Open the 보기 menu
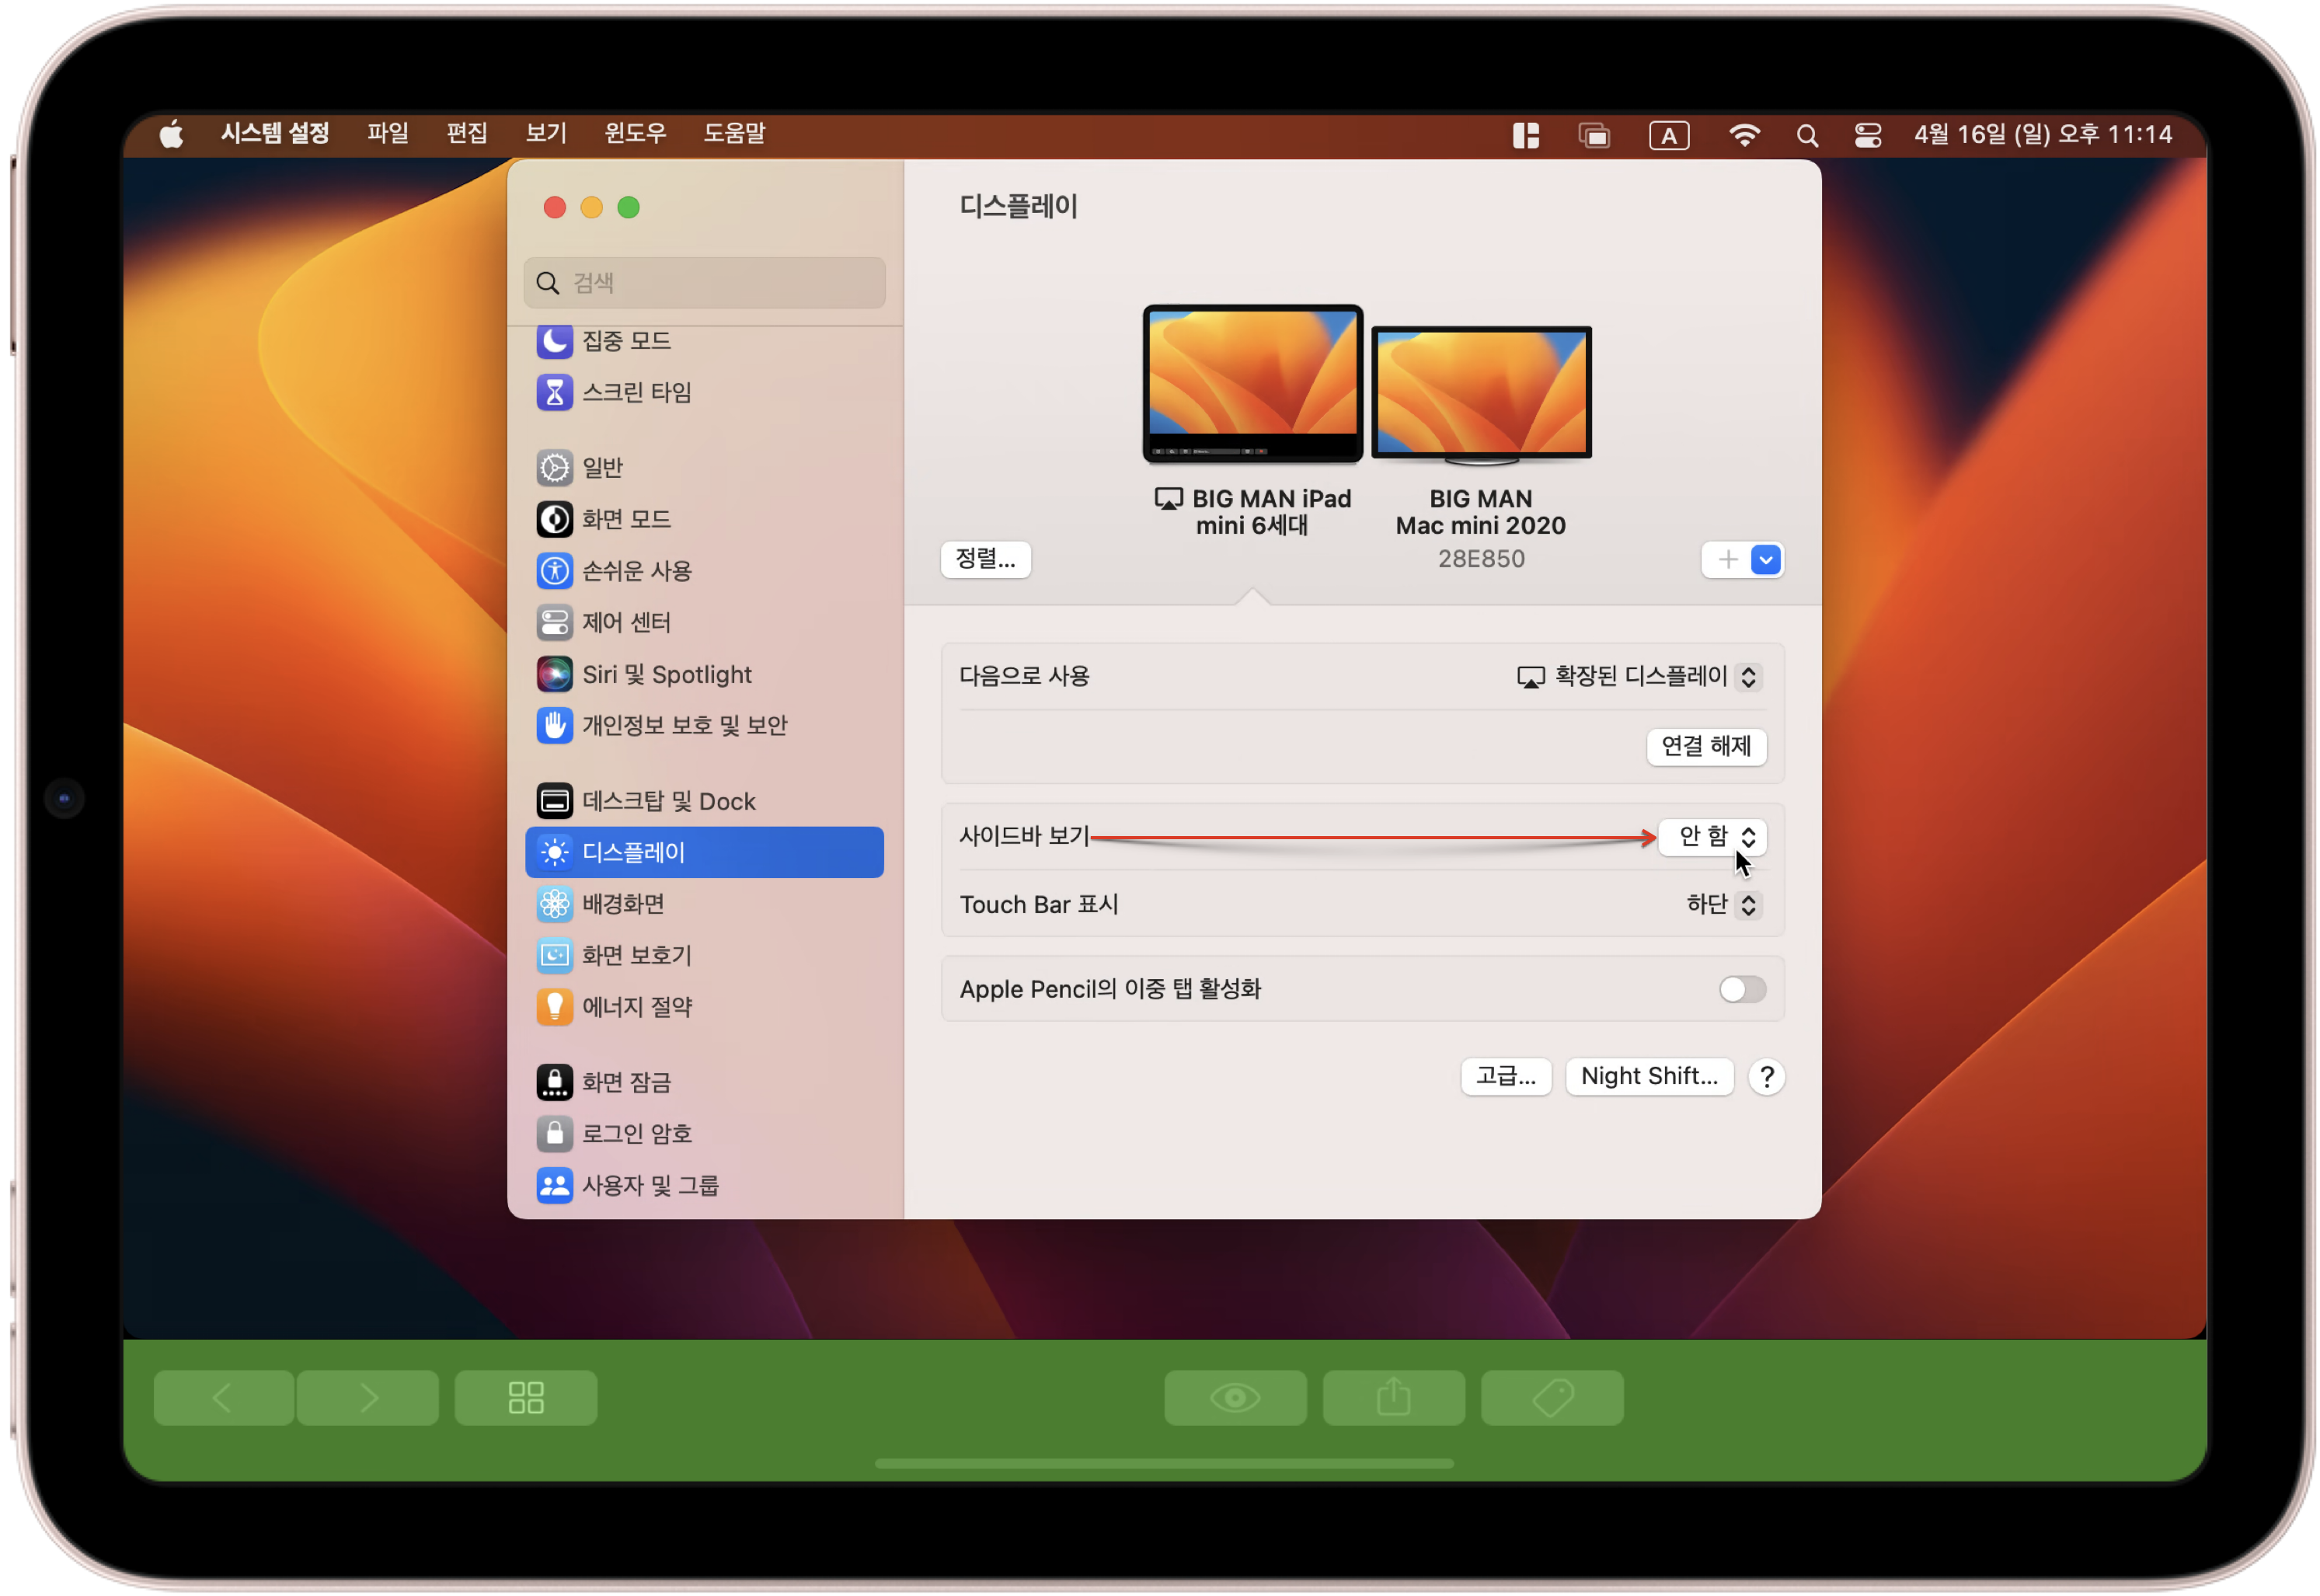The width and height of the screenshot is (2320, 1596). click(x=546, y=133)
